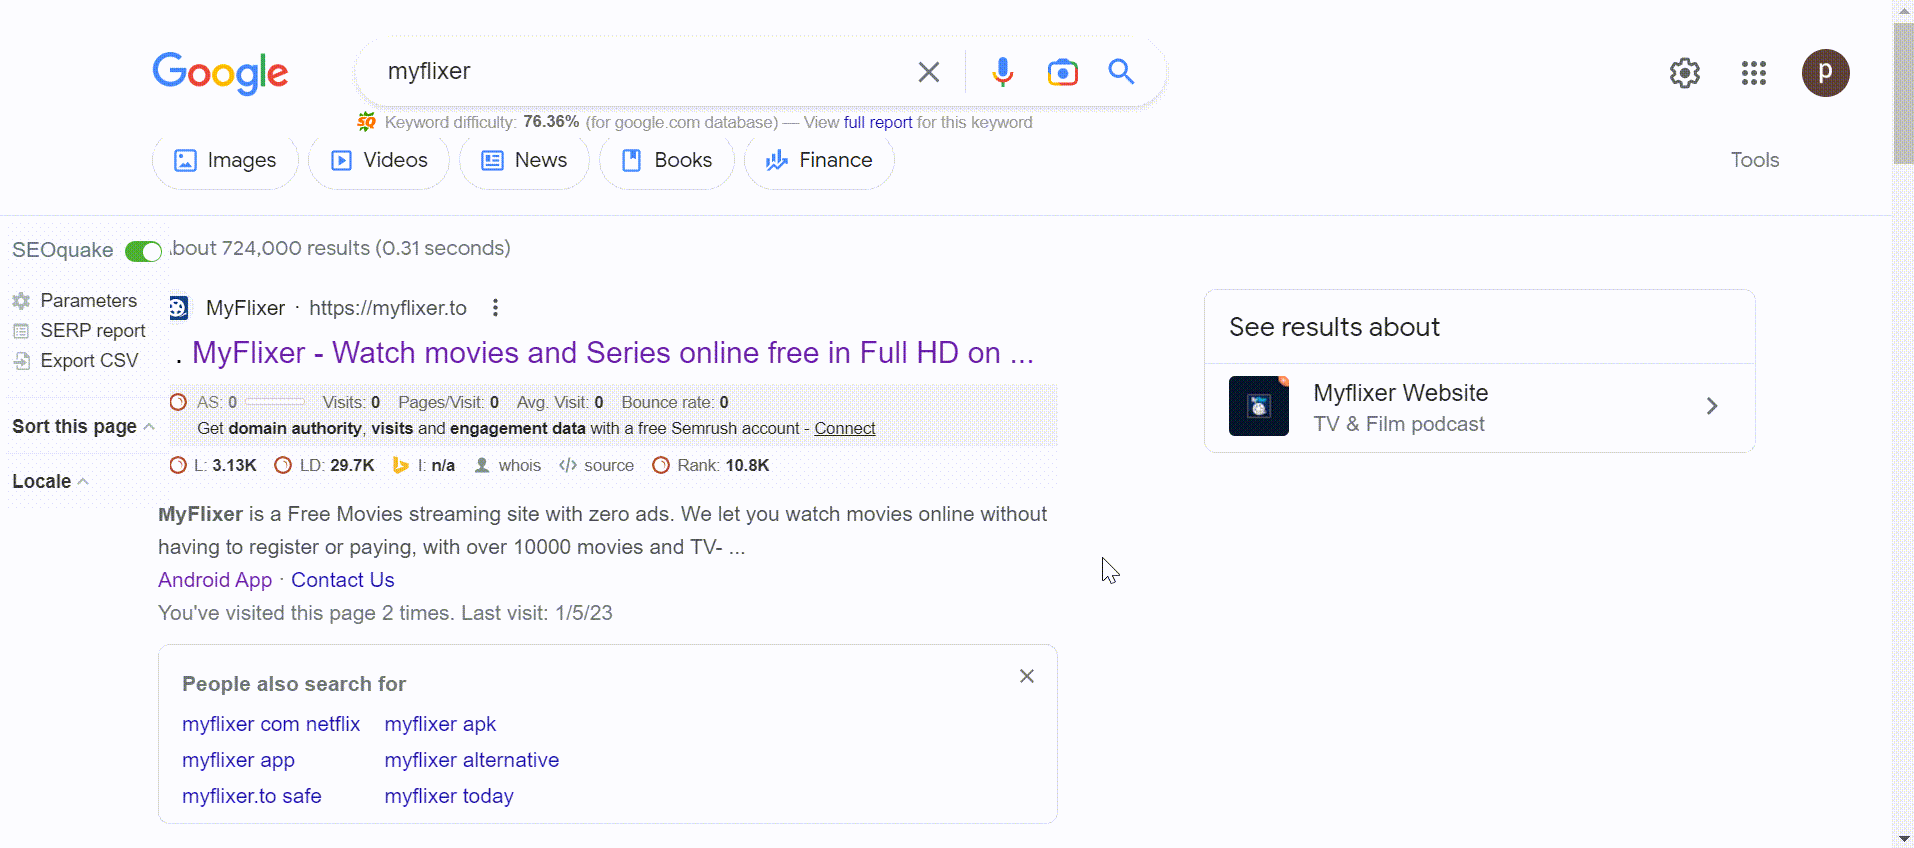Click the Bing index I: n/a parameter
1914x848 pixels.
tap(425, 465)
